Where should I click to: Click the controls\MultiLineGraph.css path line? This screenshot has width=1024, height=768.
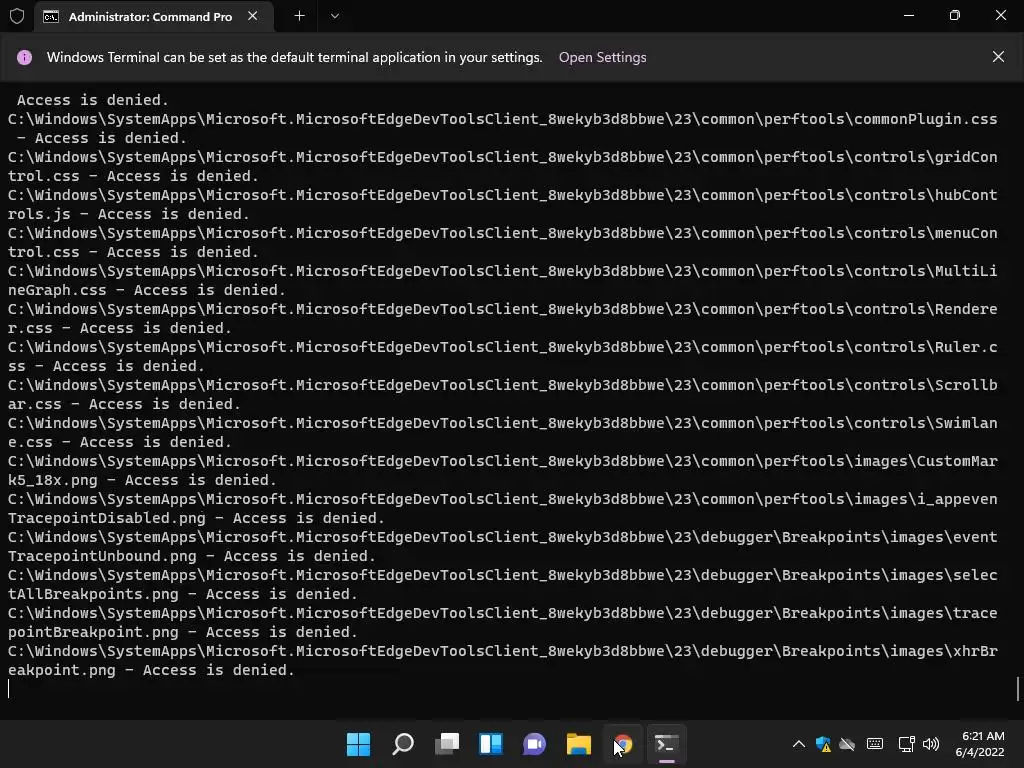pyautogui.click(x=502, y=280)
